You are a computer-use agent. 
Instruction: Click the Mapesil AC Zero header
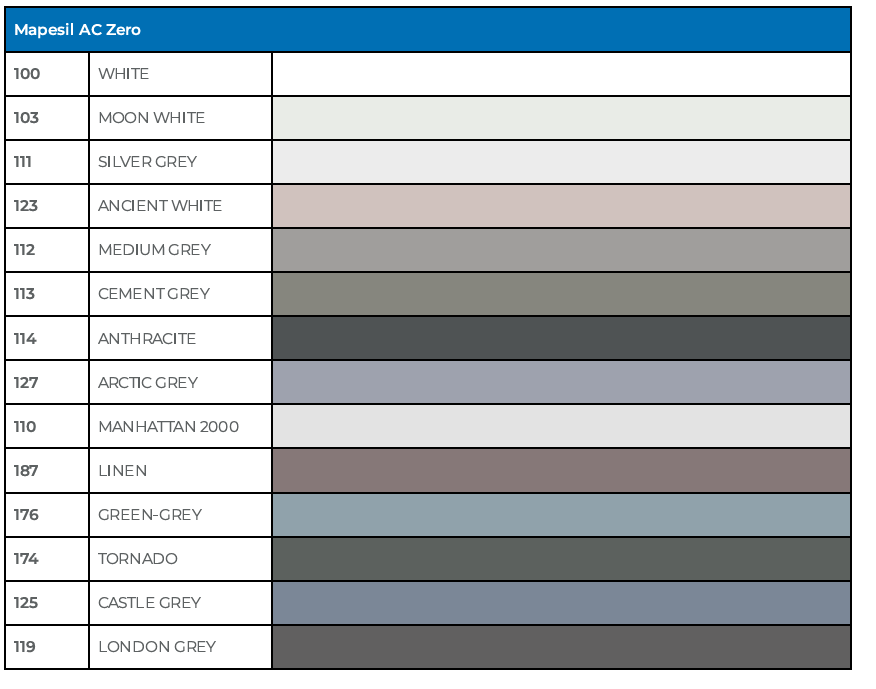(x=78, y=30)
